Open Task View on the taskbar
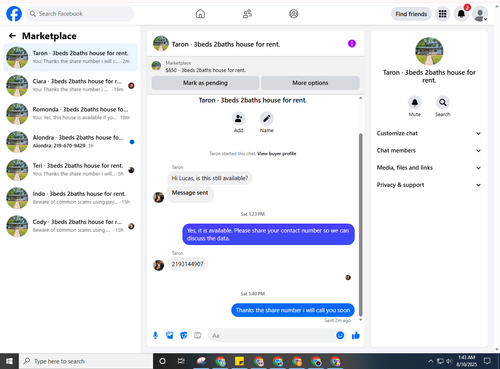500x369 pixels. click(181, 361)
